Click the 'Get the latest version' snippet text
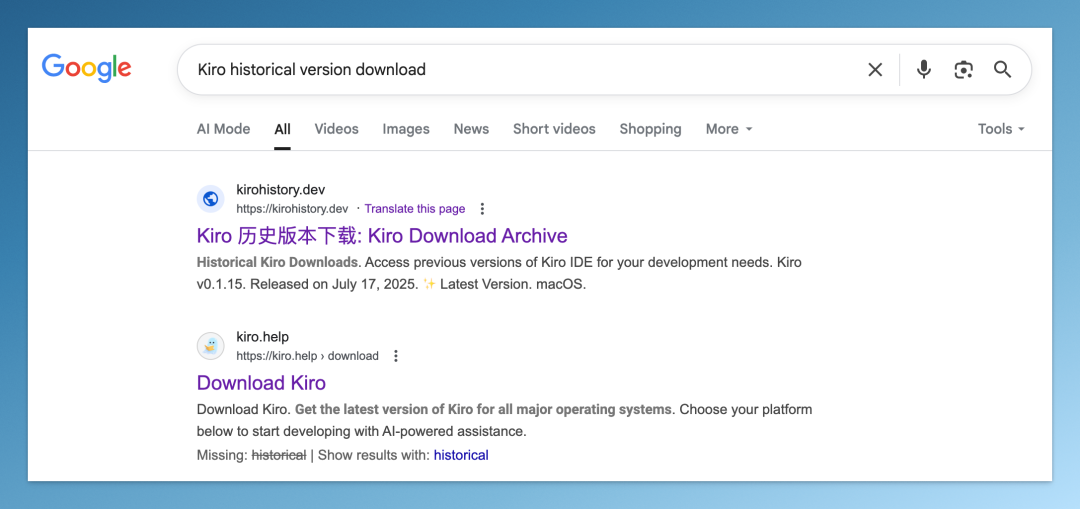The image size is (1080, 509). tap(483, 409)
